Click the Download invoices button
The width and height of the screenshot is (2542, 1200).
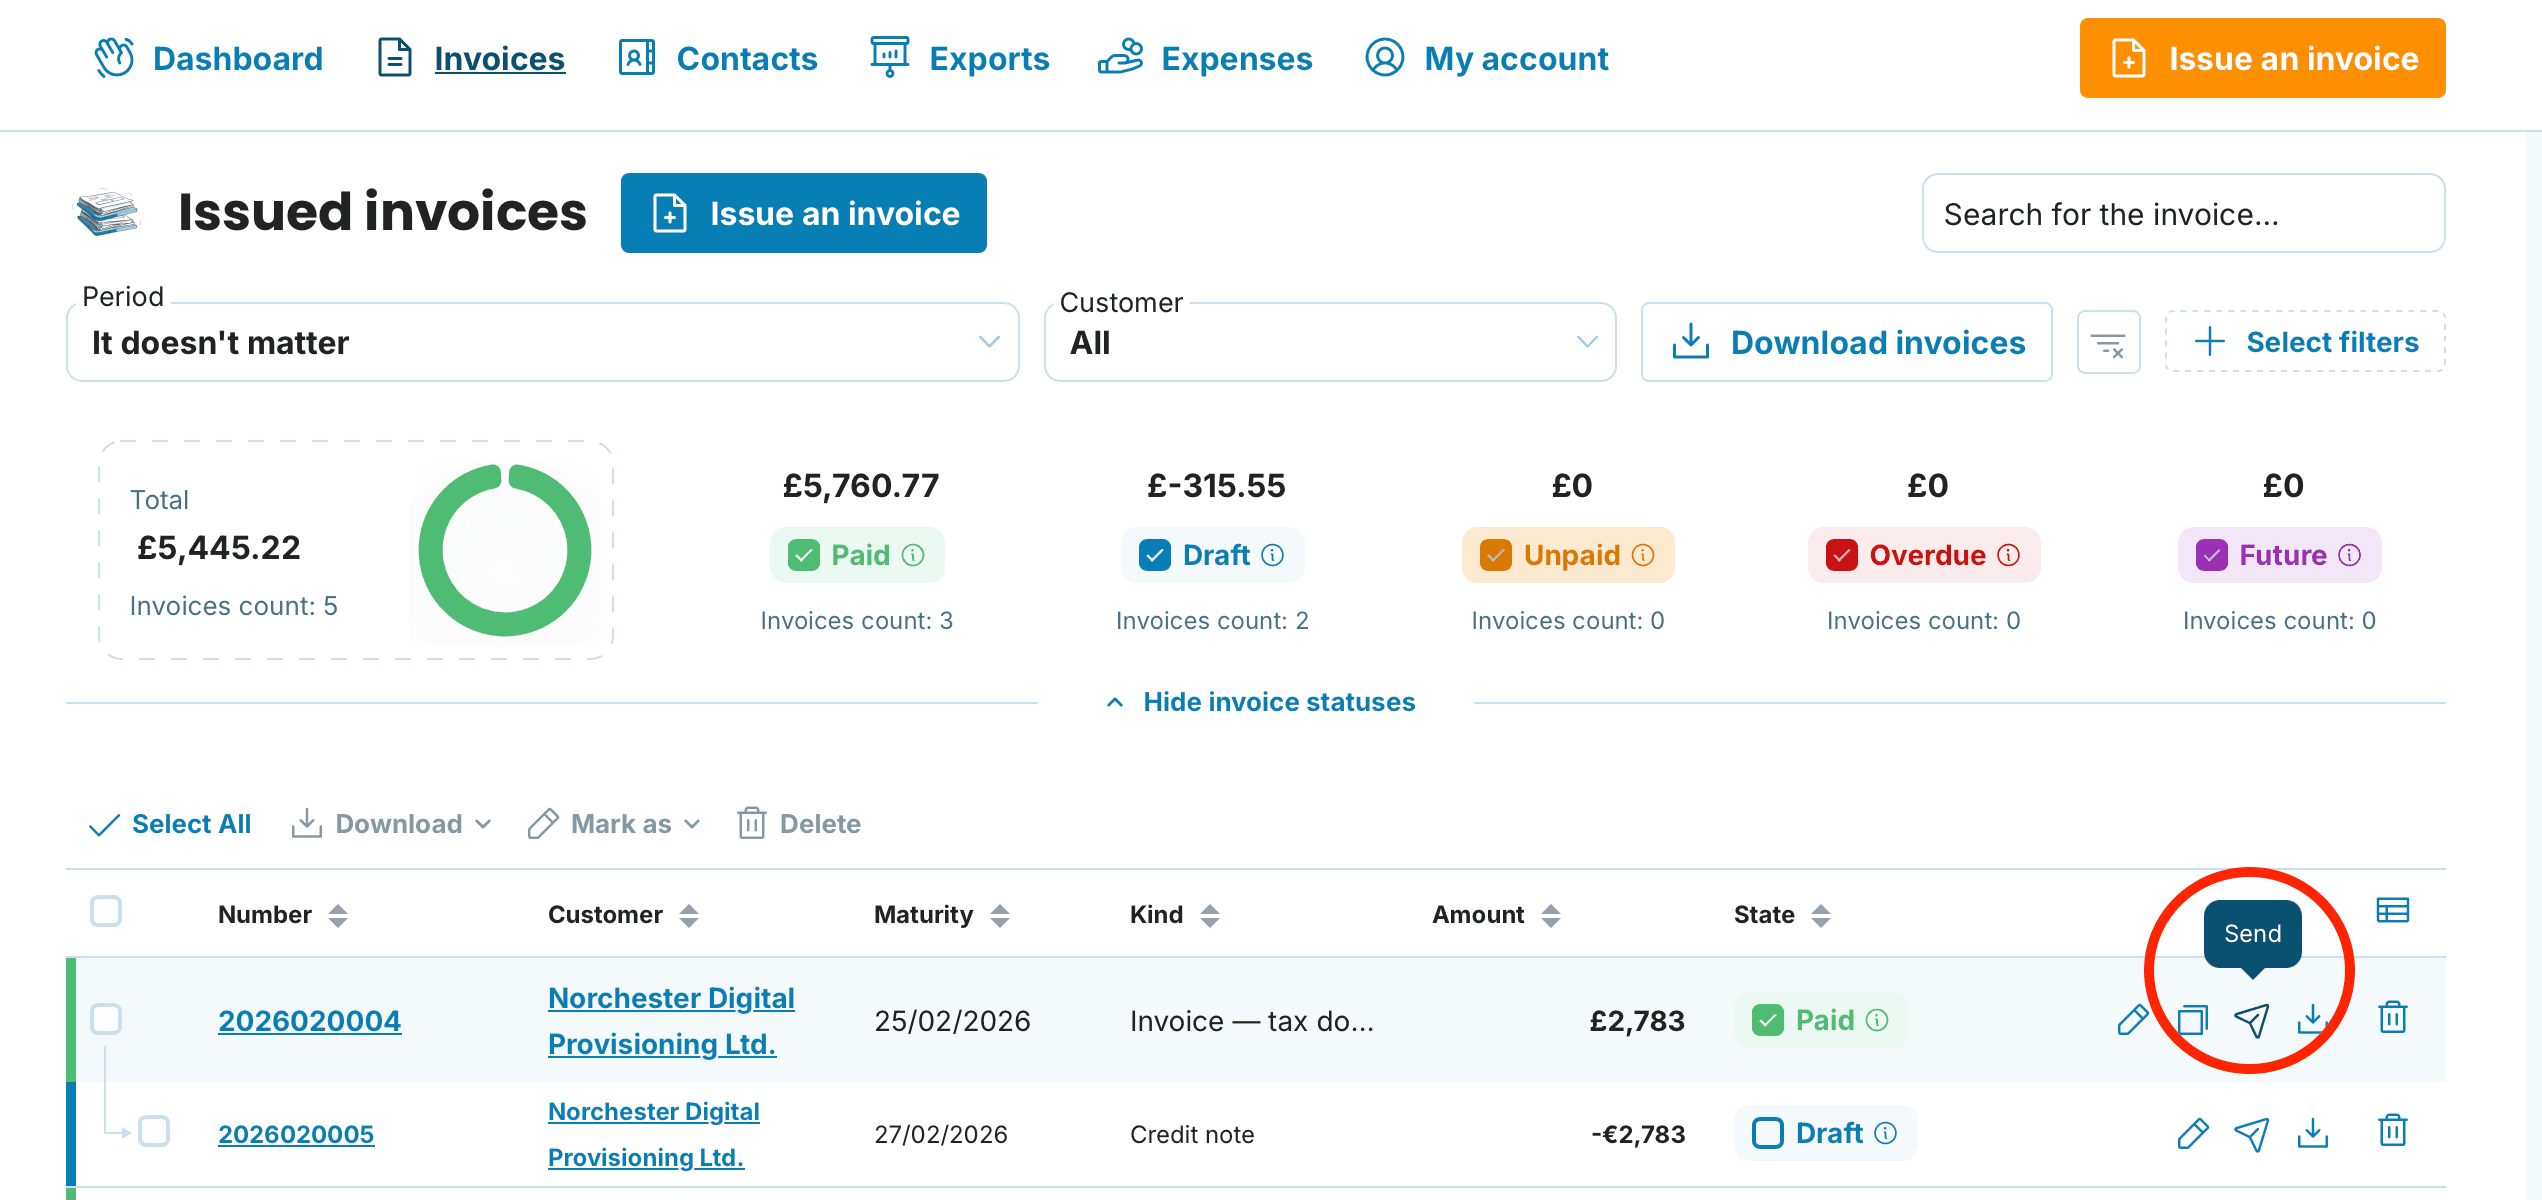tap(1847, 342)
